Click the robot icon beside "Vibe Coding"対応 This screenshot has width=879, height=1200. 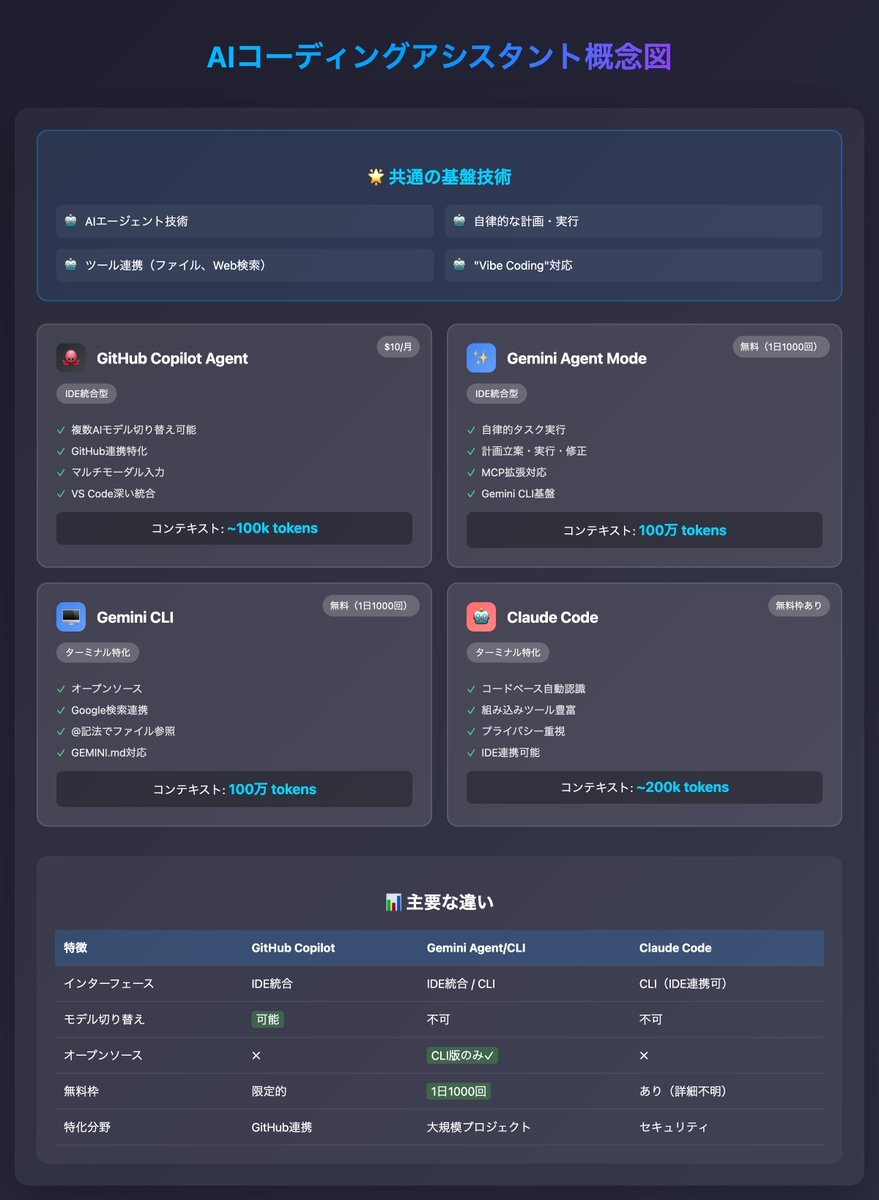459,265
